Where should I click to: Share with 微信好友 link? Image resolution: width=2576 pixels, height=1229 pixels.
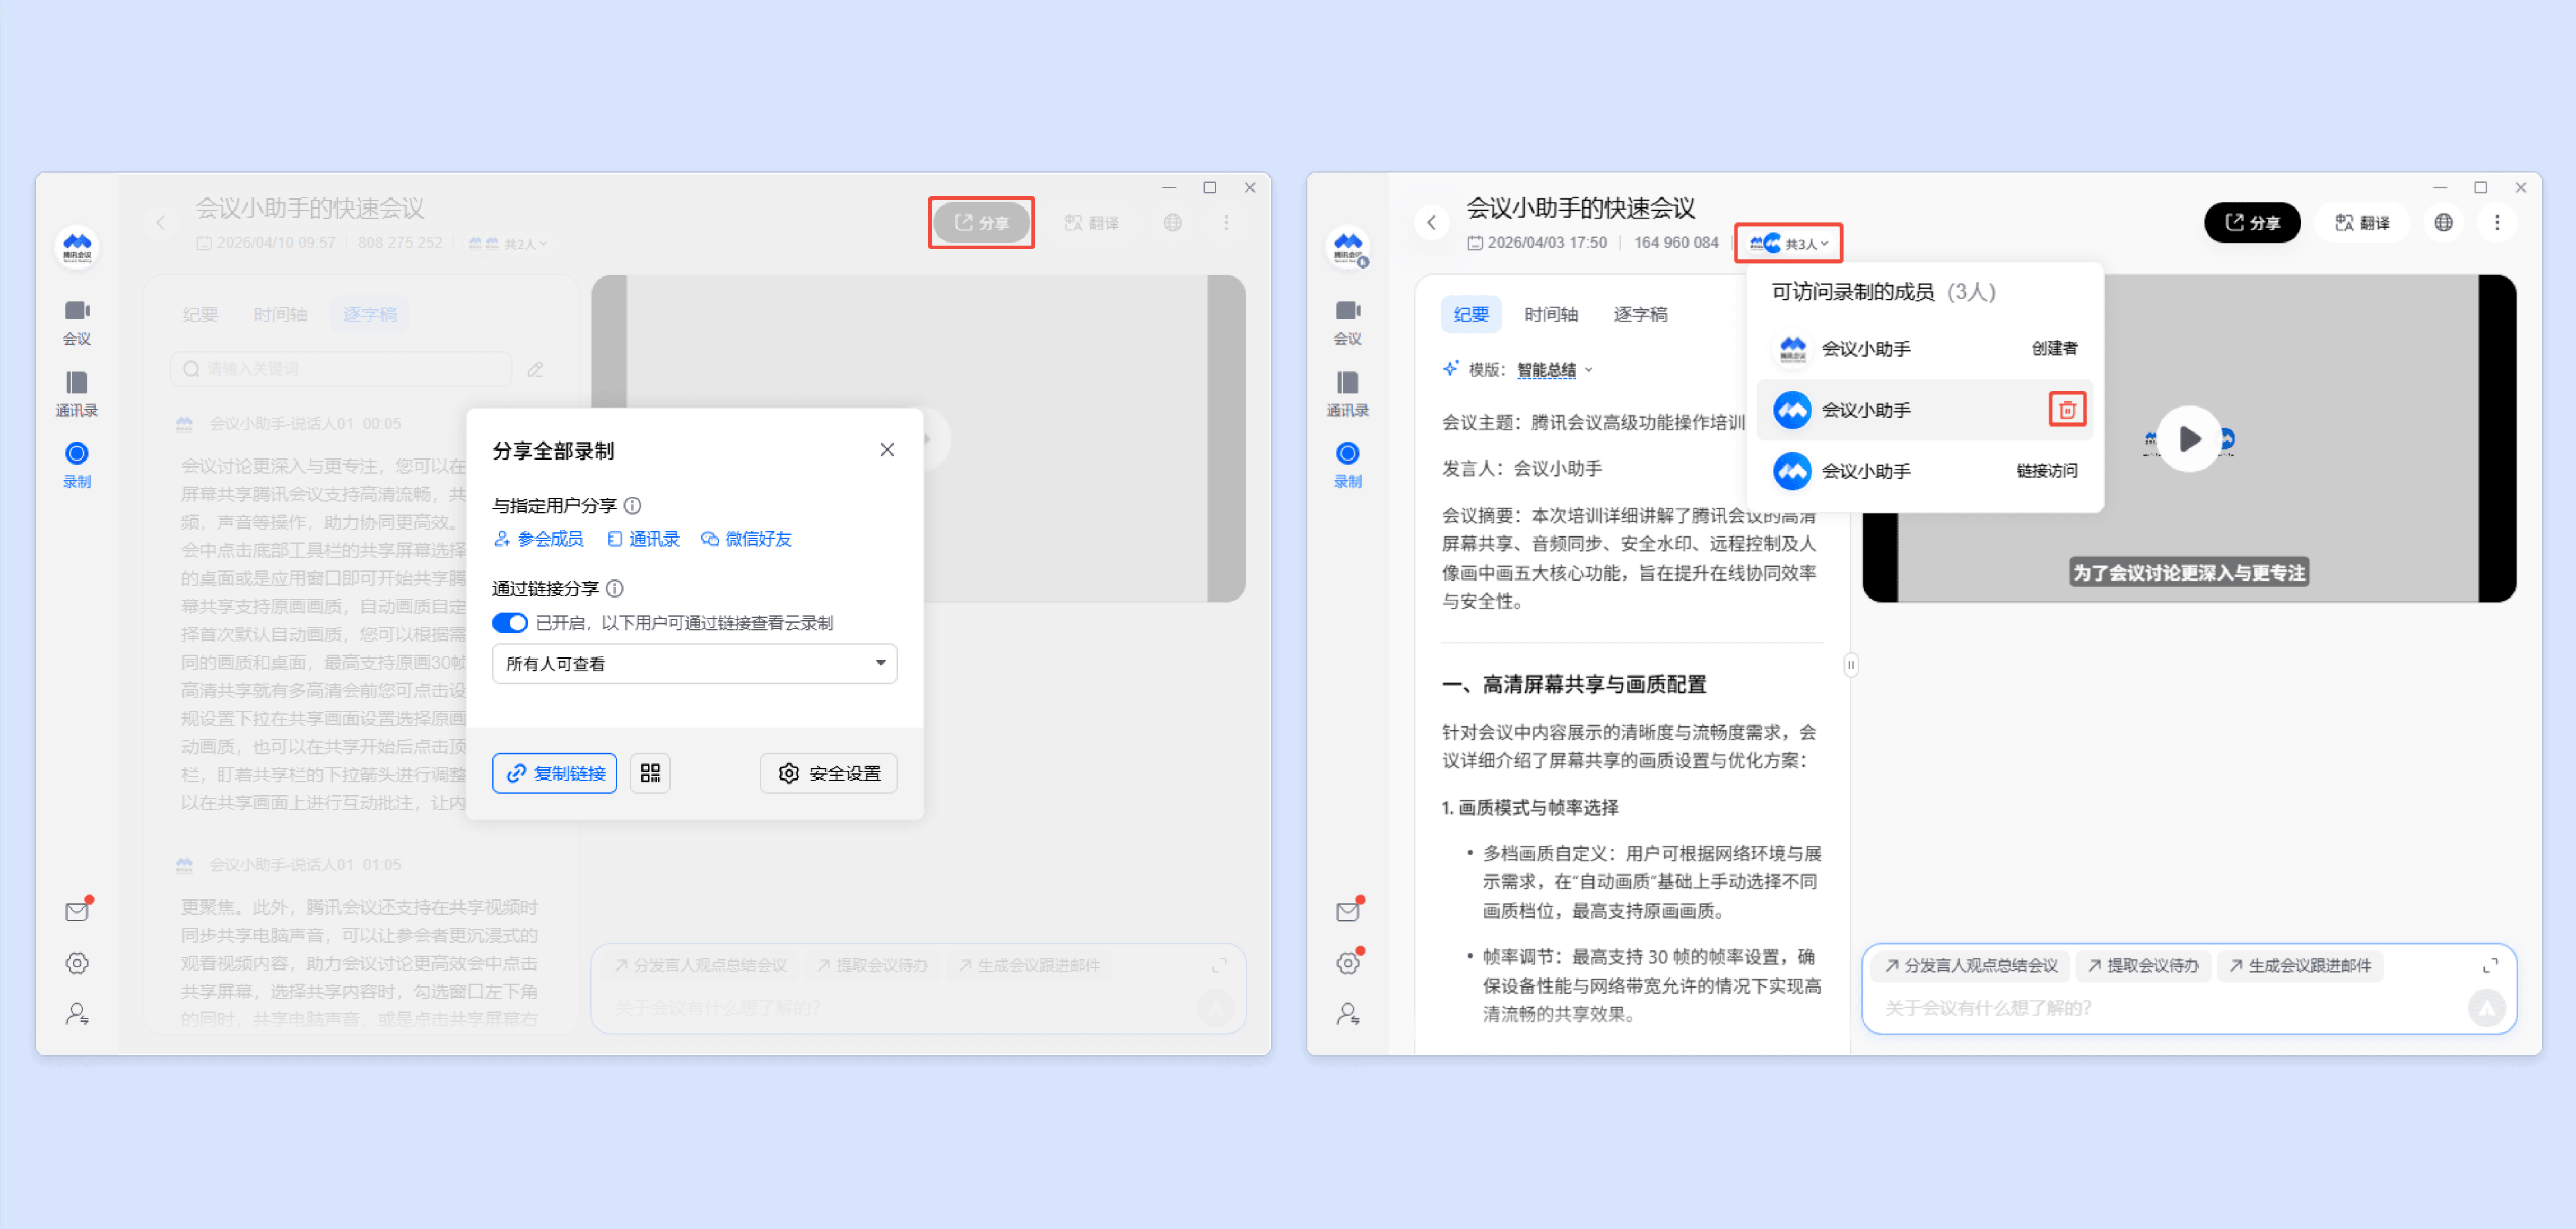tap(747, 539)
